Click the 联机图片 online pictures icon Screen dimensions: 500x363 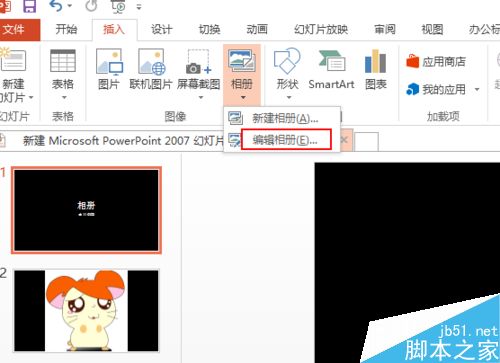(152, 62)
